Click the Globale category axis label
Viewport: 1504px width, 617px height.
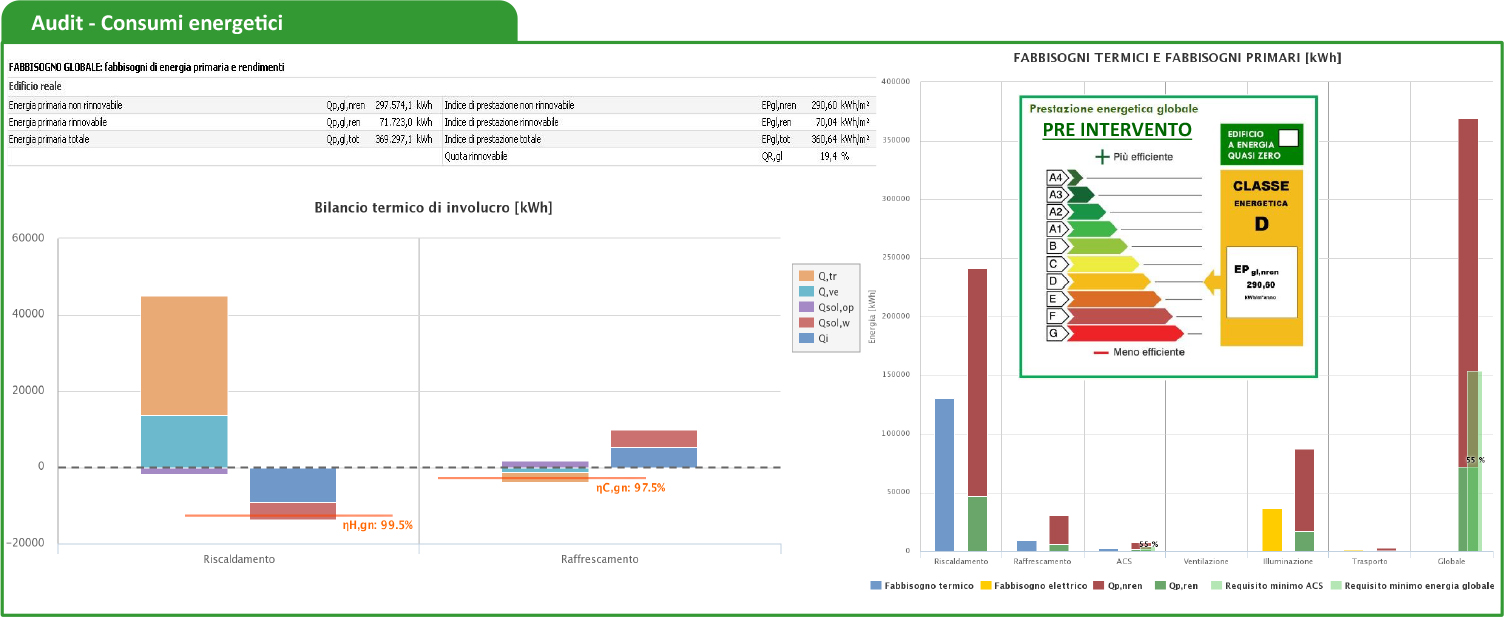pyautogui.click(x=1450, y=561)
